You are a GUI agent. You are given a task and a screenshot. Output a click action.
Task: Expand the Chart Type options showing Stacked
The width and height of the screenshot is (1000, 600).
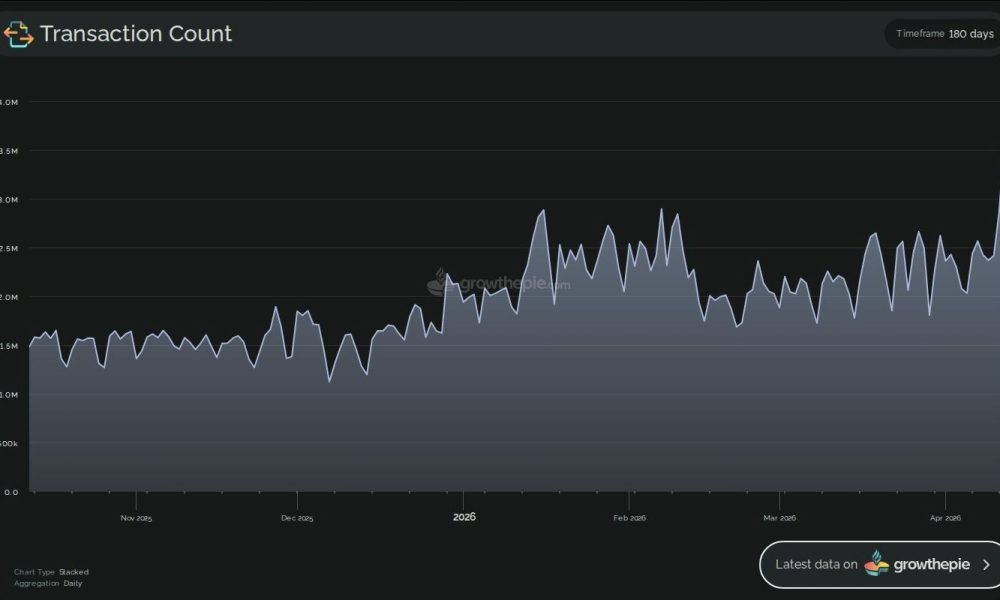coord(50,571)
